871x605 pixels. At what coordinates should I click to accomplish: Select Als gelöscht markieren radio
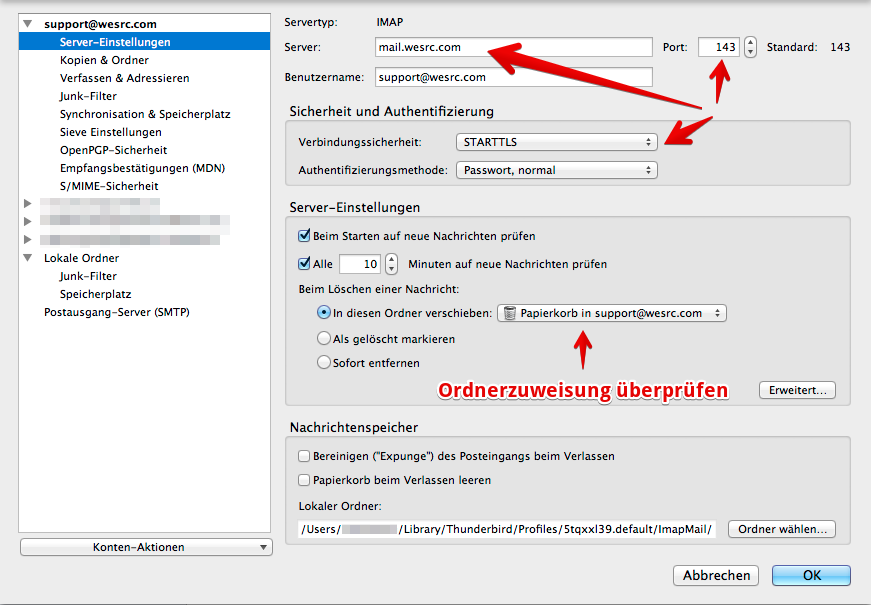324,338
